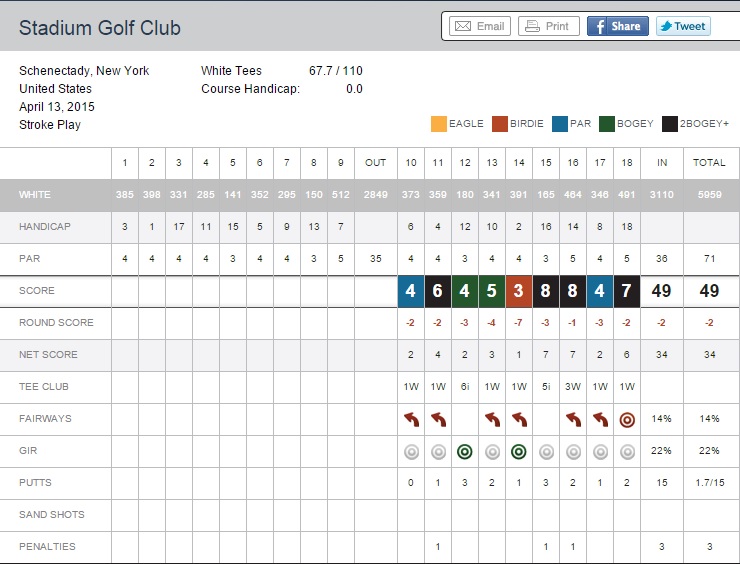Click hole 13 fairway missed-left arrow

492,420
